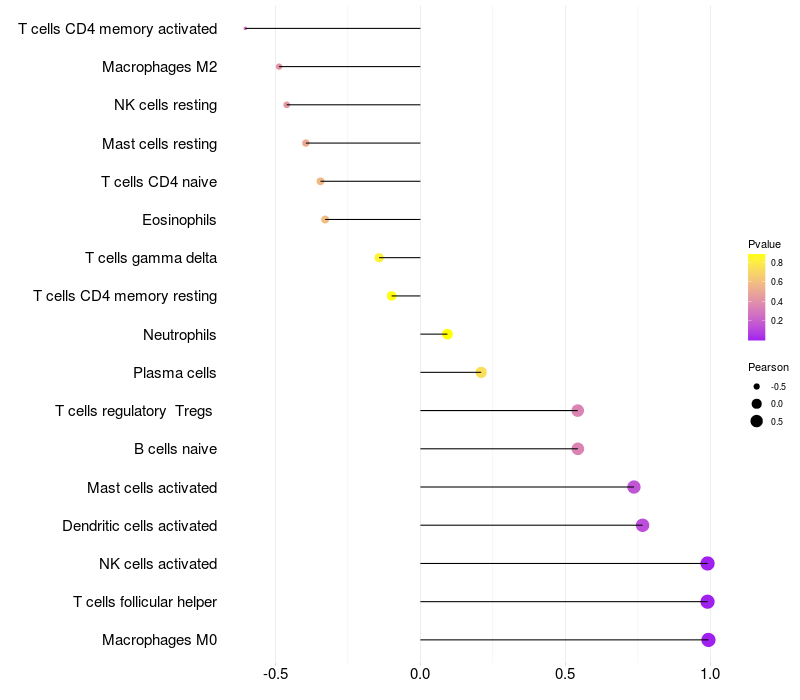Select the Neutrophils yellow data point
This screenshot has height=700, width=800.
click(x=447, y=334)
